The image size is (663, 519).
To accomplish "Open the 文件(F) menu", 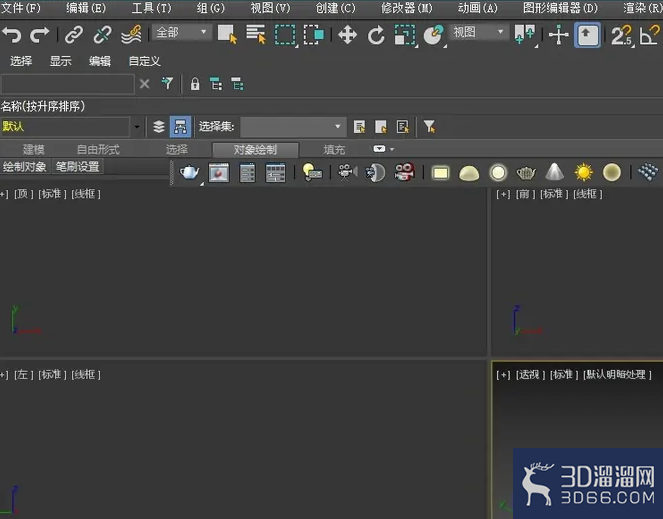I will pos(21,8).
